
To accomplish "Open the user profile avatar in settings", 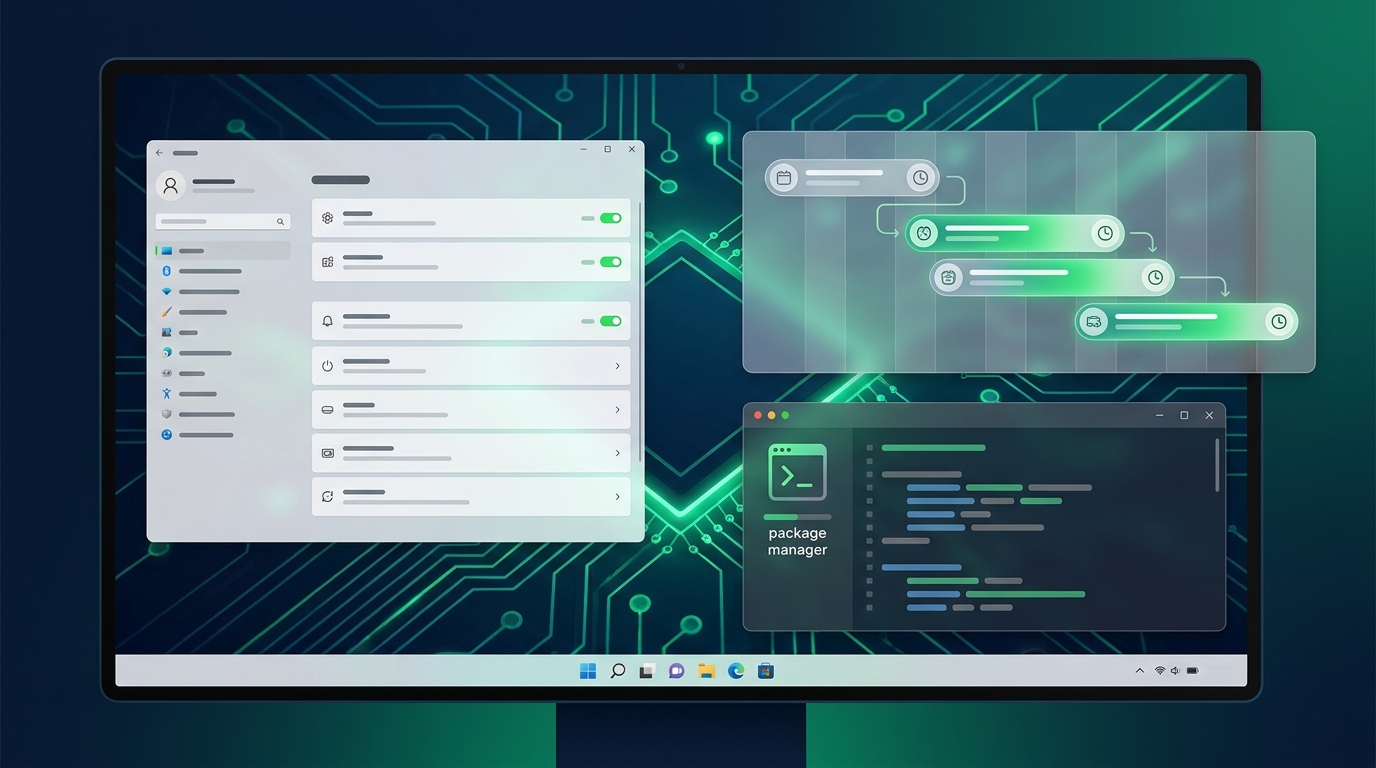I will point(170,185).
